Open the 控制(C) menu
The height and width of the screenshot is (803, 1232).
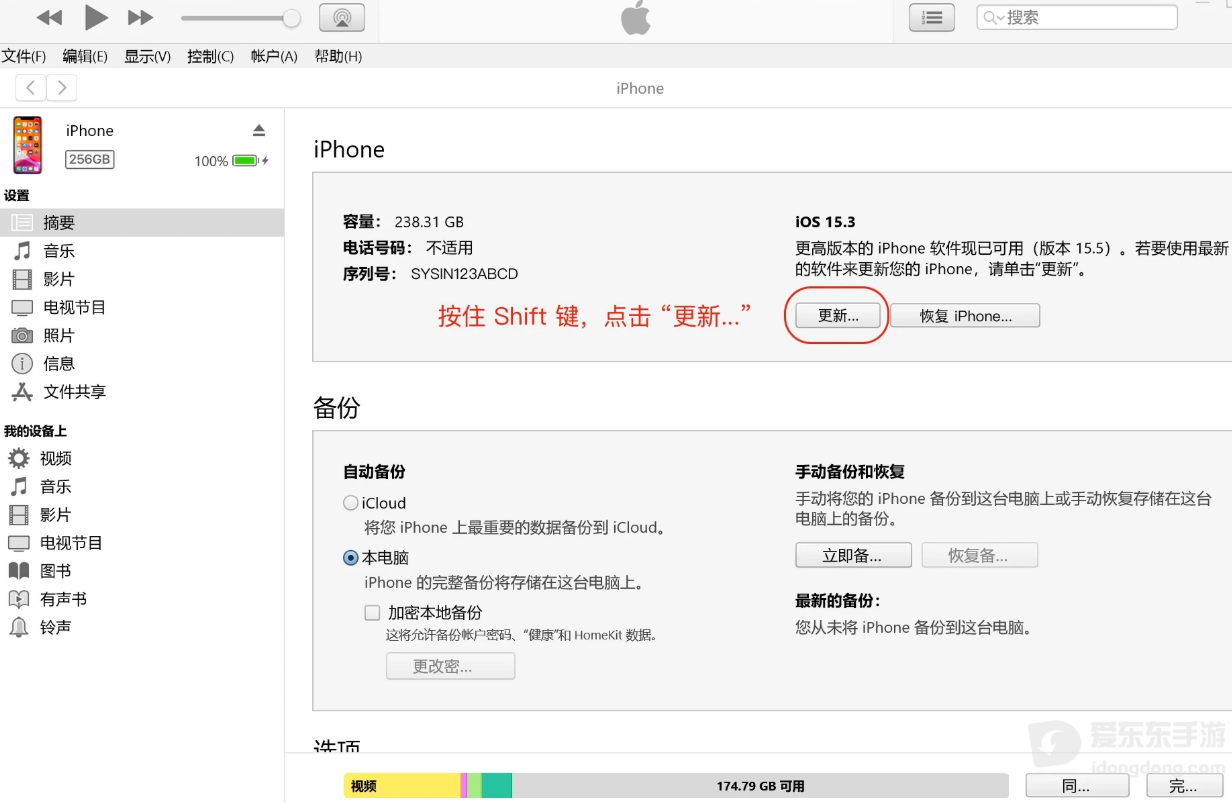(x=210, y=56)
